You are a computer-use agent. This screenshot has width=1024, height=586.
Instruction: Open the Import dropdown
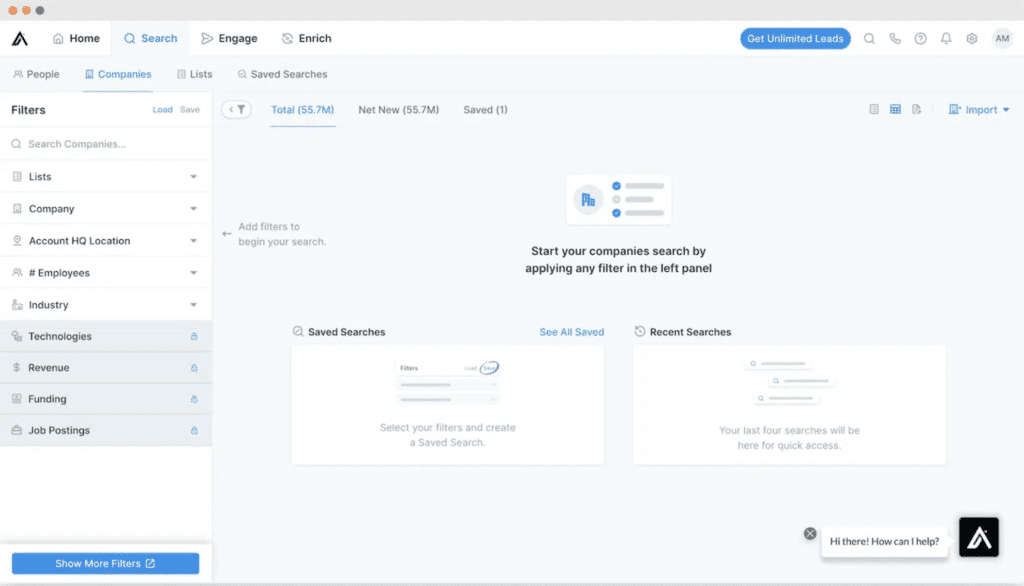click(979, 110)
